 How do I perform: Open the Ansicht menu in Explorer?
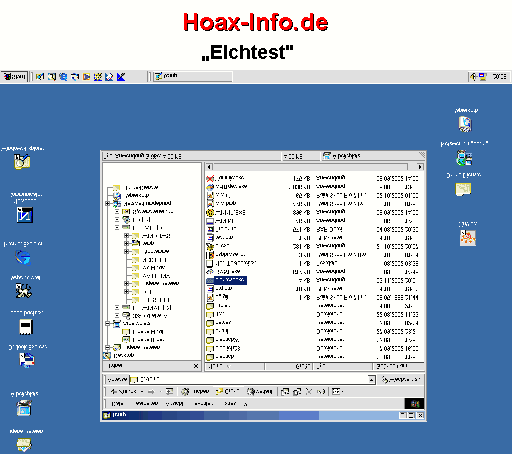pos(174,404)
